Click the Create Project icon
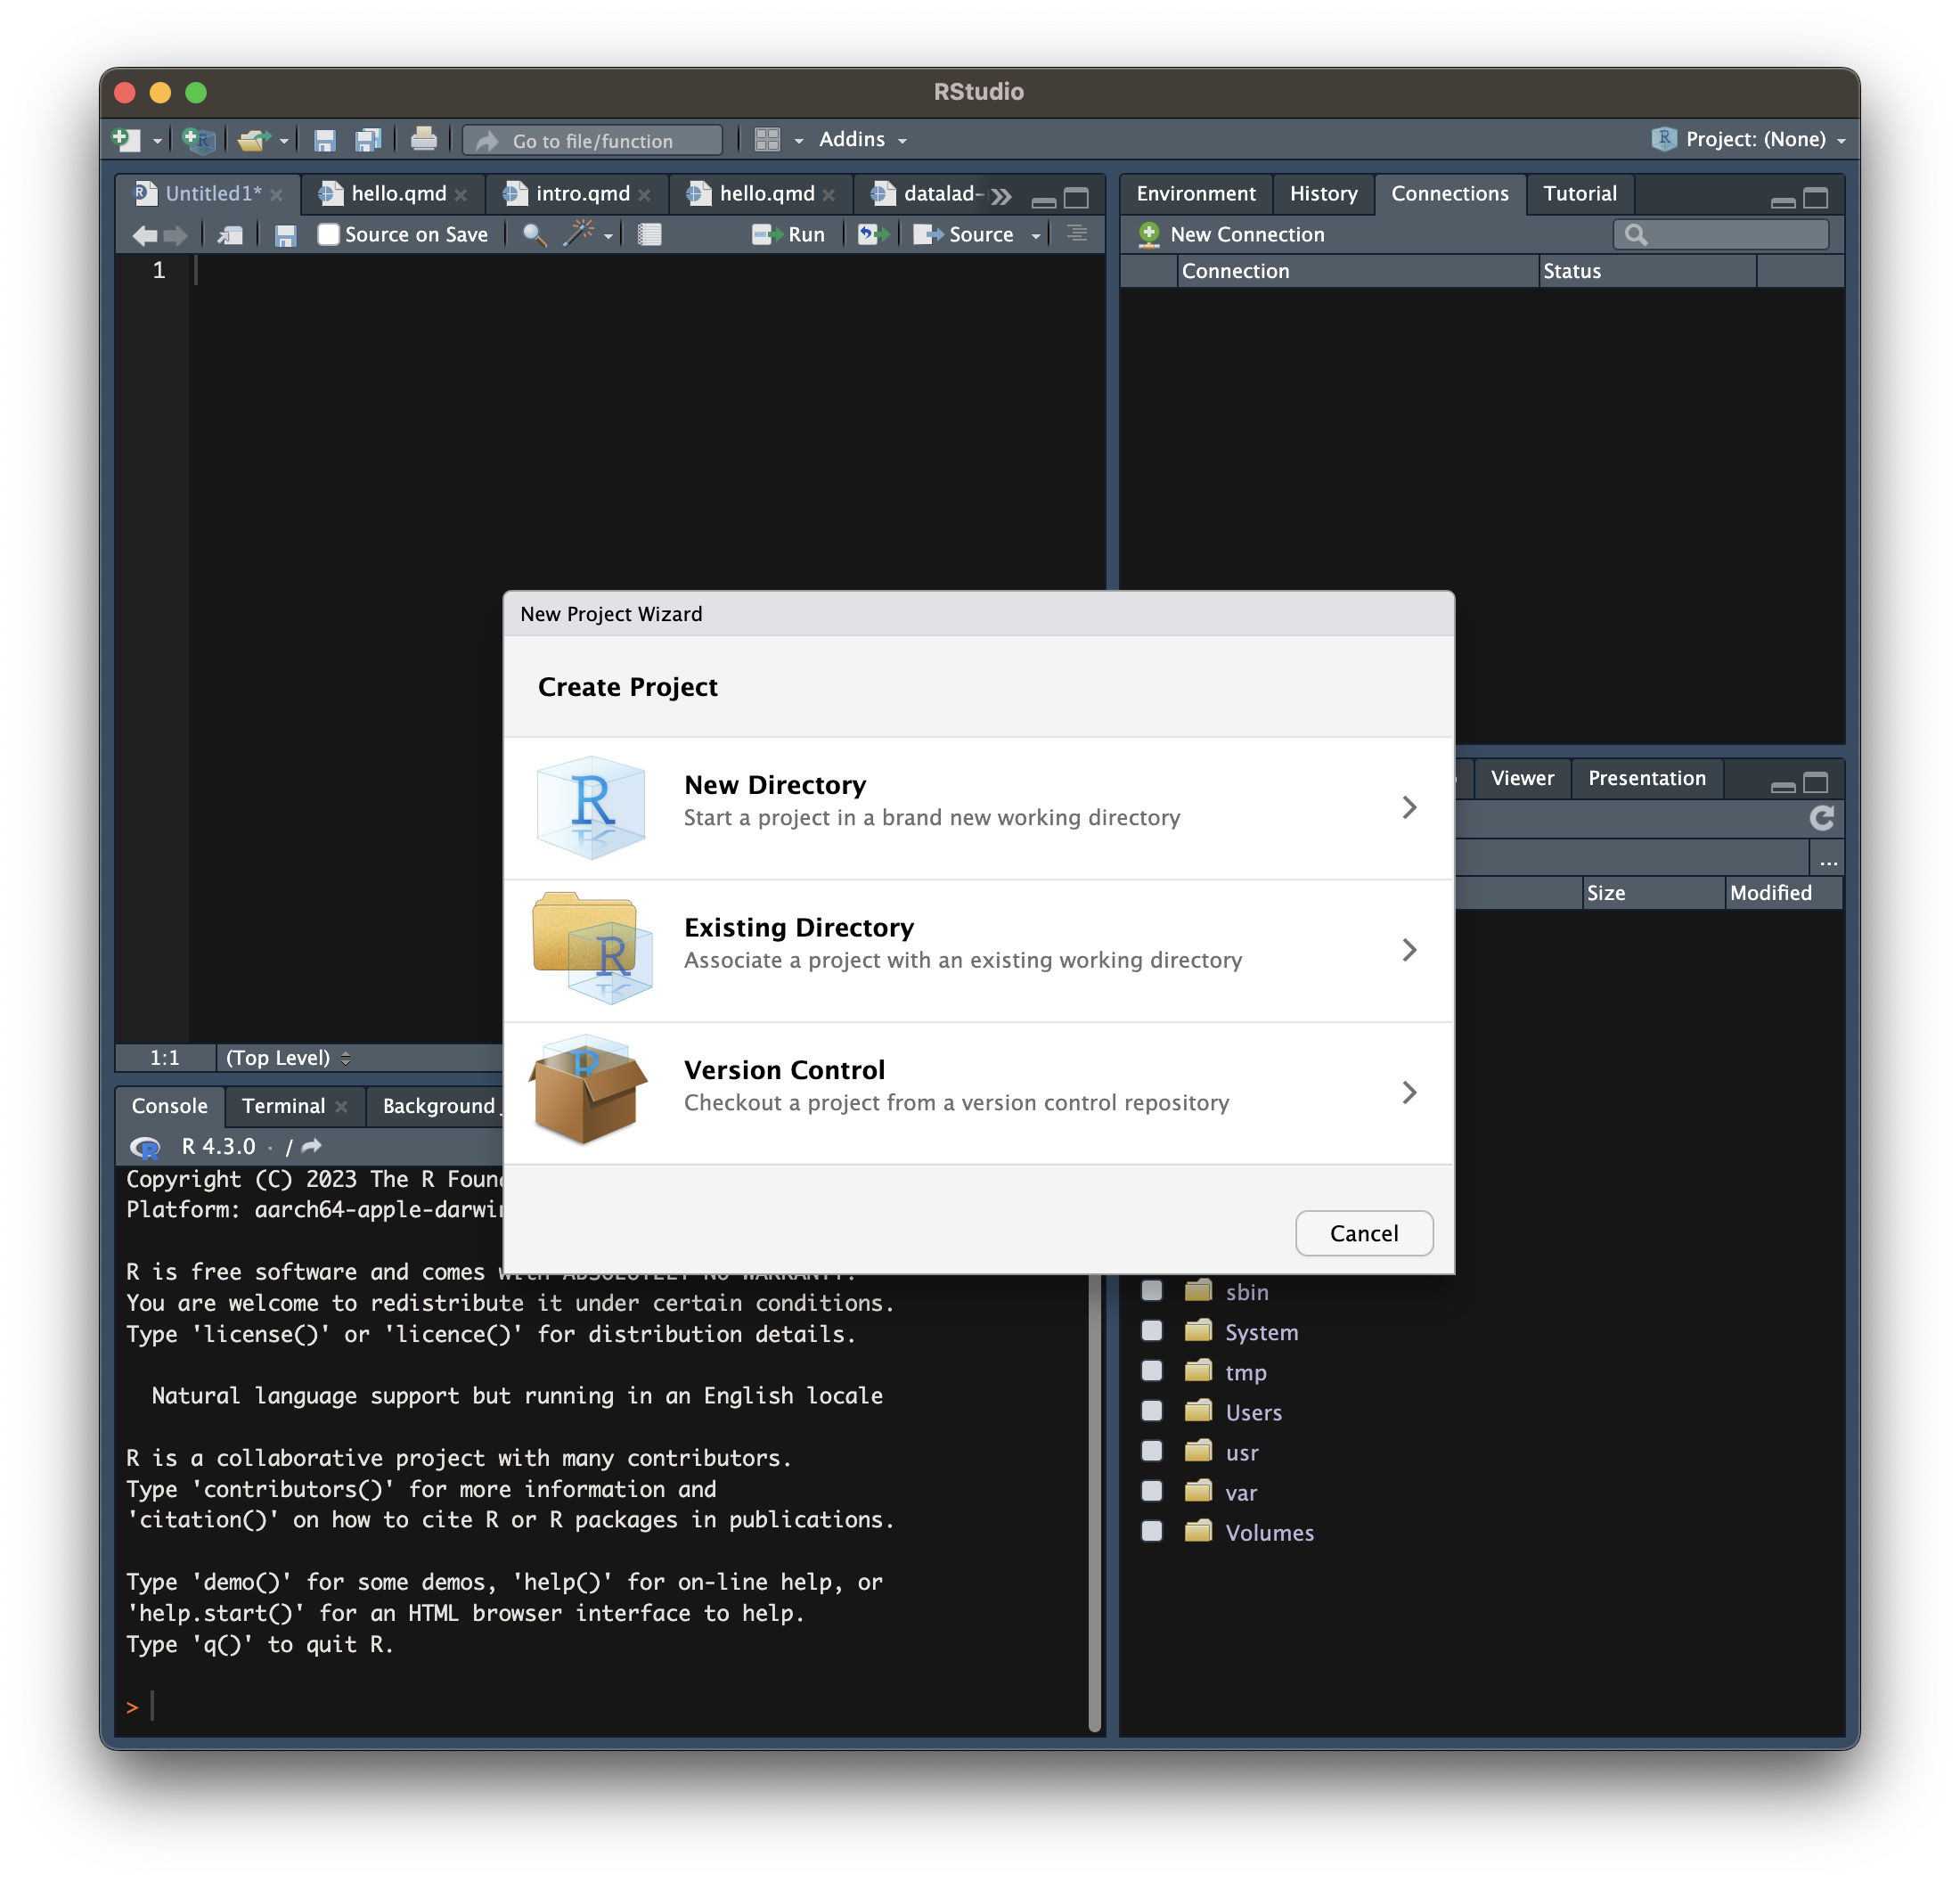Viewport: 1960px width, 1882px height. [198, 140]
